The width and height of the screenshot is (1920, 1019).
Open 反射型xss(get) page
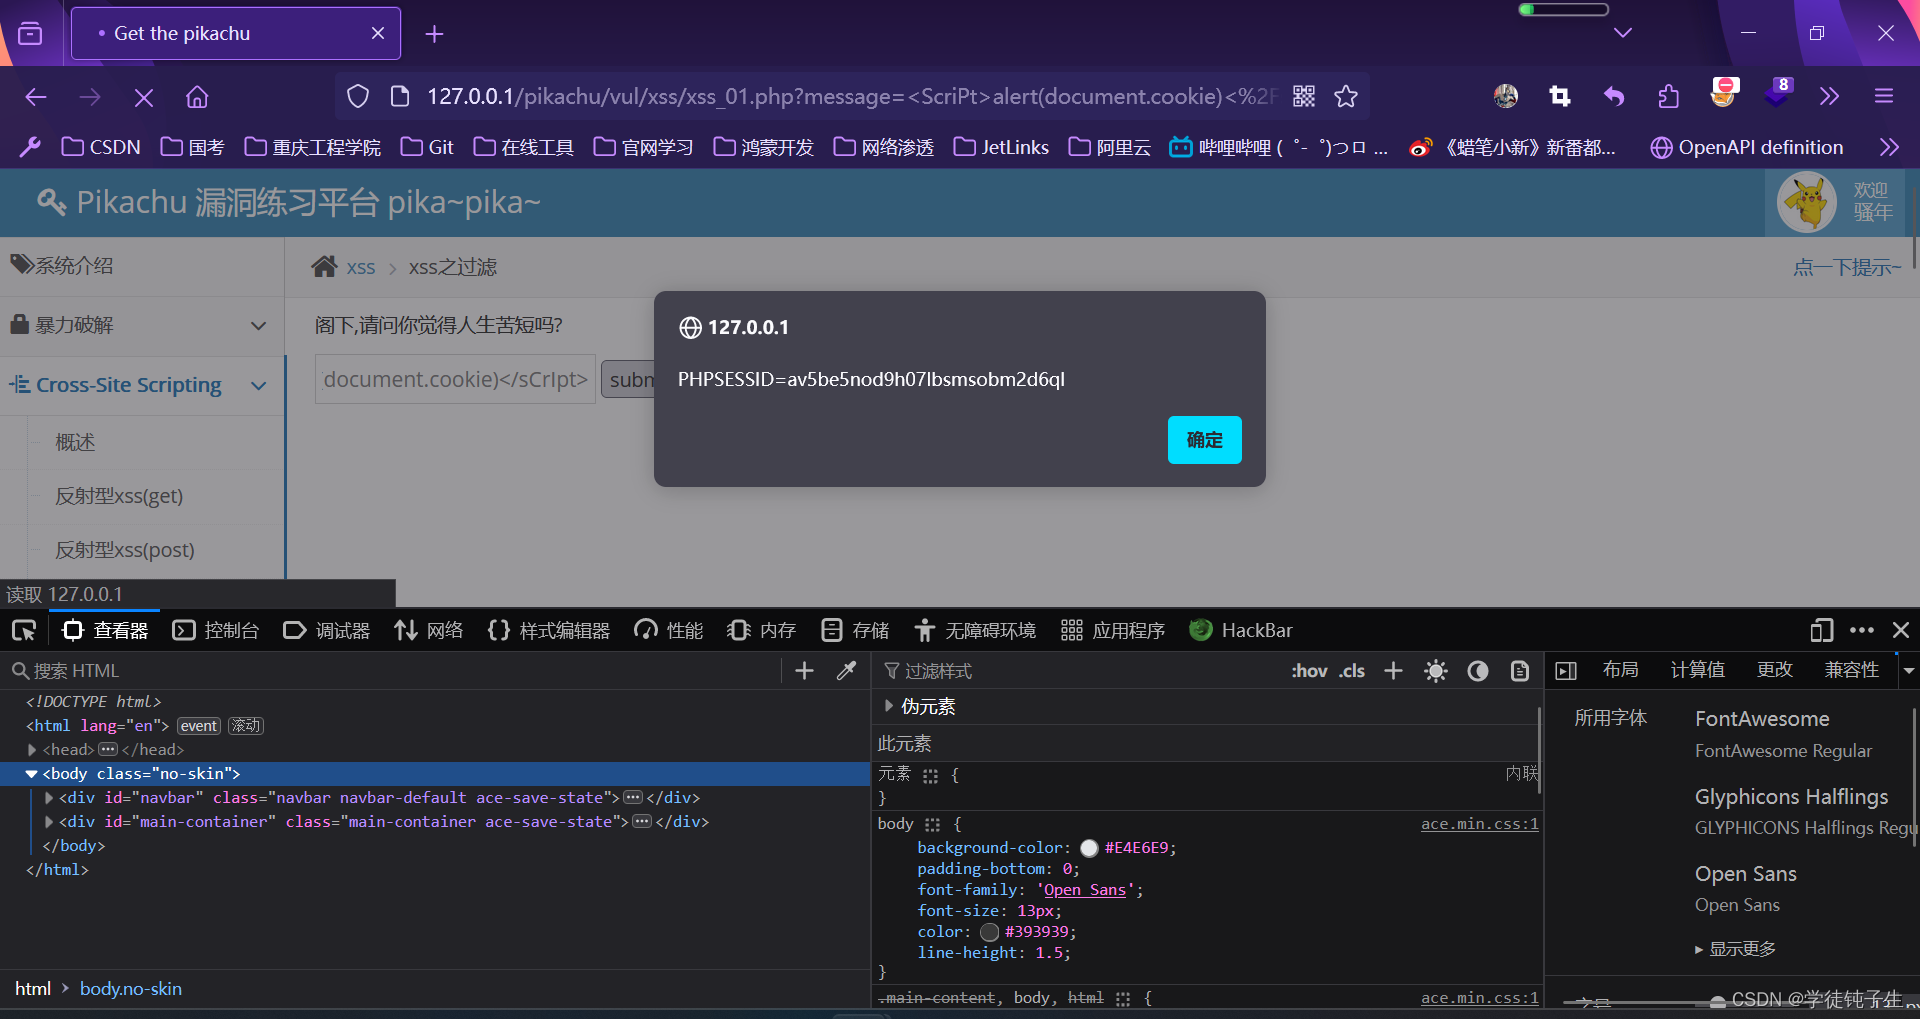[119, 496]
